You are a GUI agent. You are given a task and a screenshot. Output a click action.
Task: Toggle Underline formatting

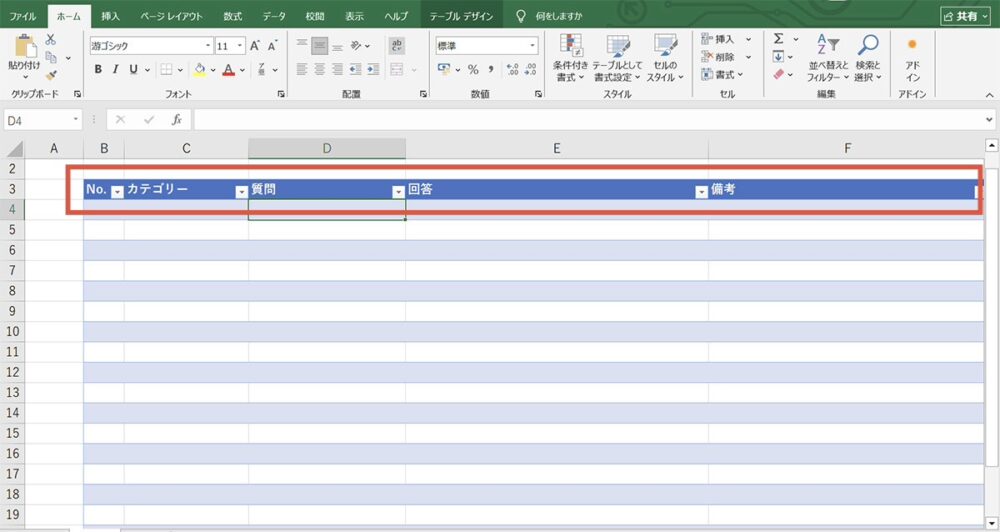coord(133,70)
